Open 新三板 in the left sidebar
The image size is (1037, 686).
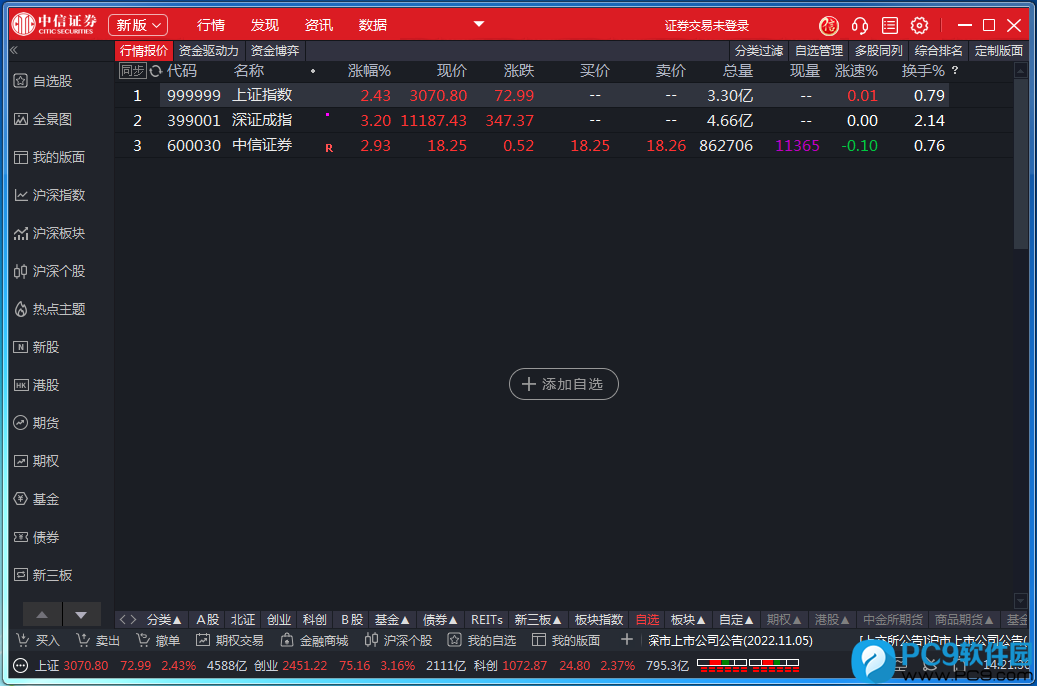pos(43,576)
